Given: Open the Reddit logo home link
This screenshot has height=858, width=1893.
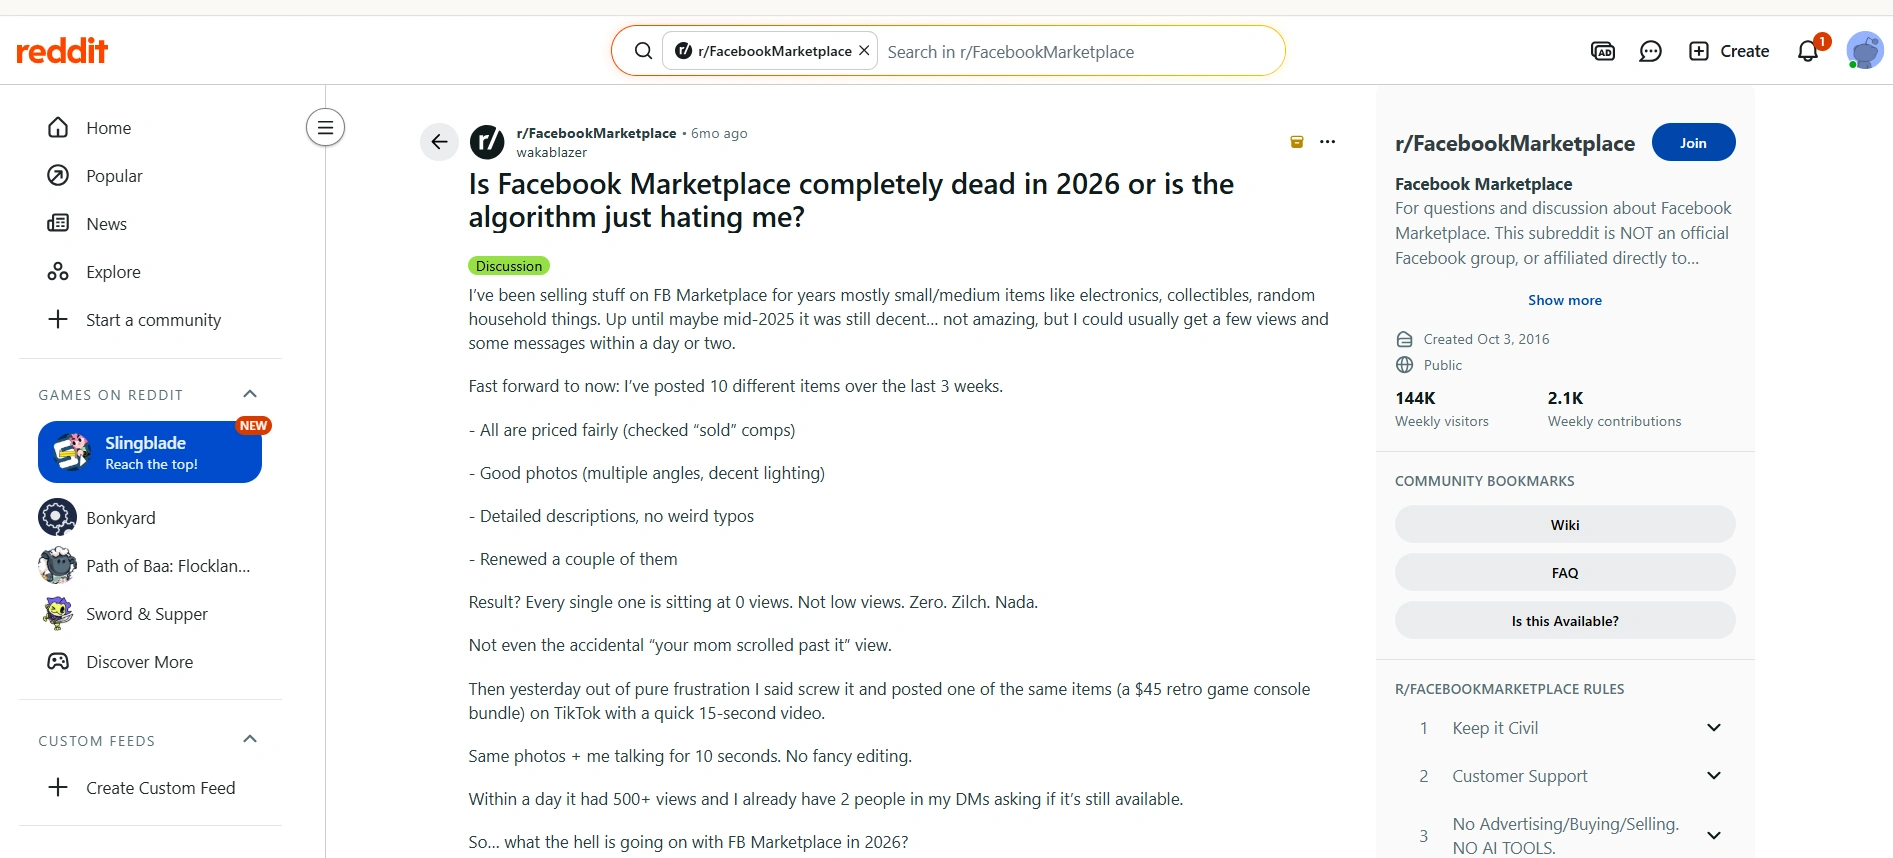Looking at the screenshot, I should (62, 51).
